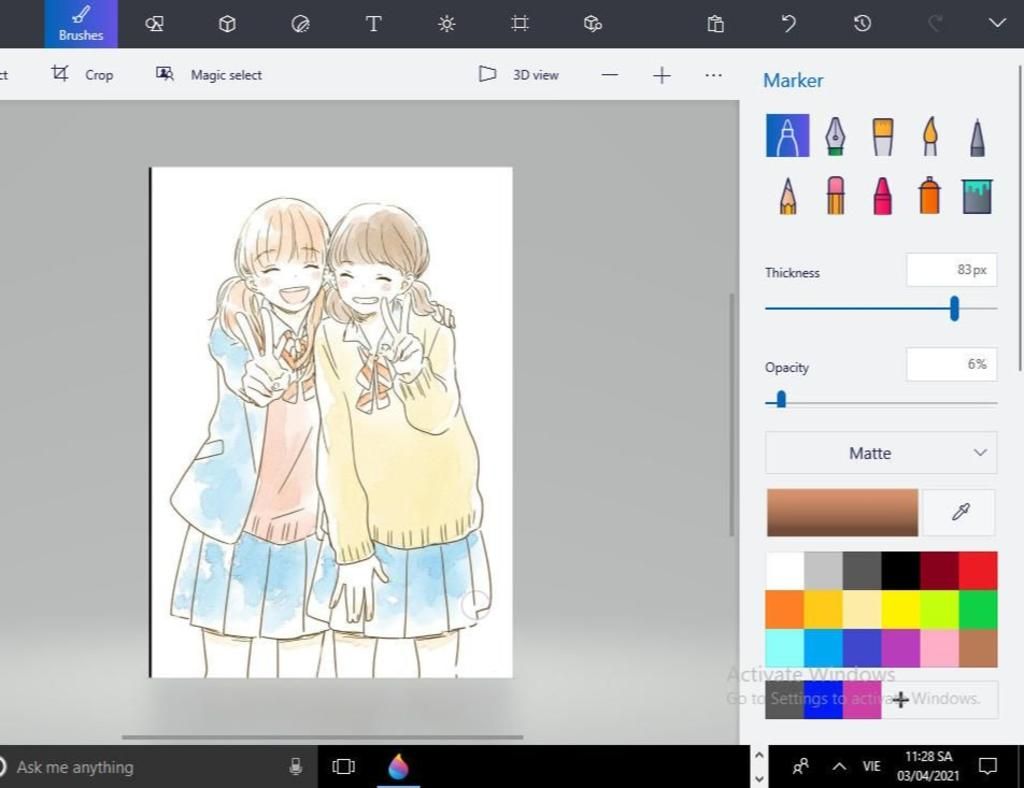Show hidden system tray icons
Viewport: 1024px width, 788px height.
[x=839, y=766]
